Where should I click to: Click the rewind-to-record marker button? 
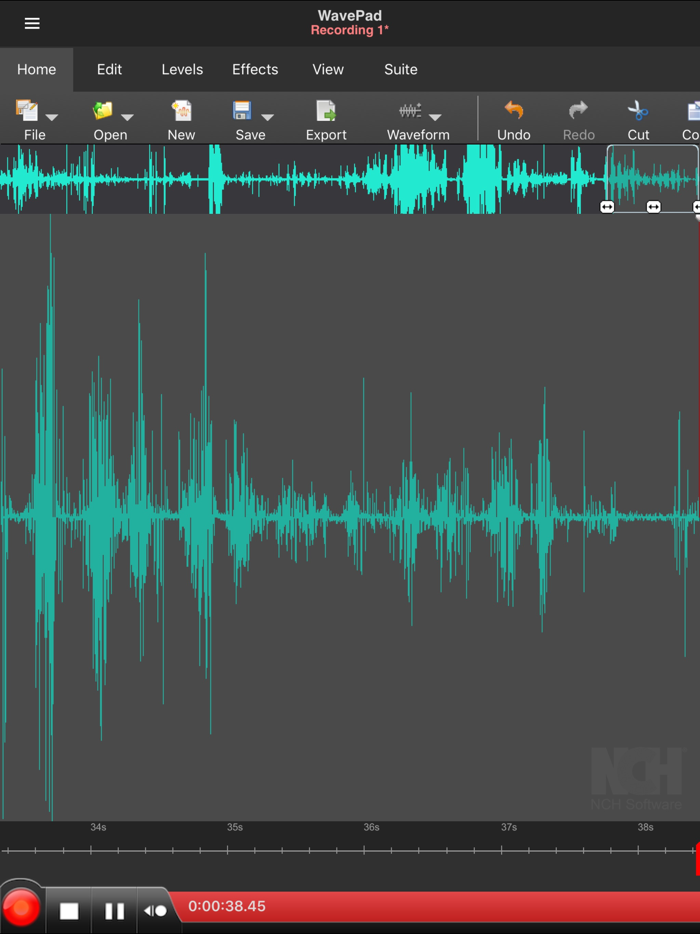tap(155, 911)
